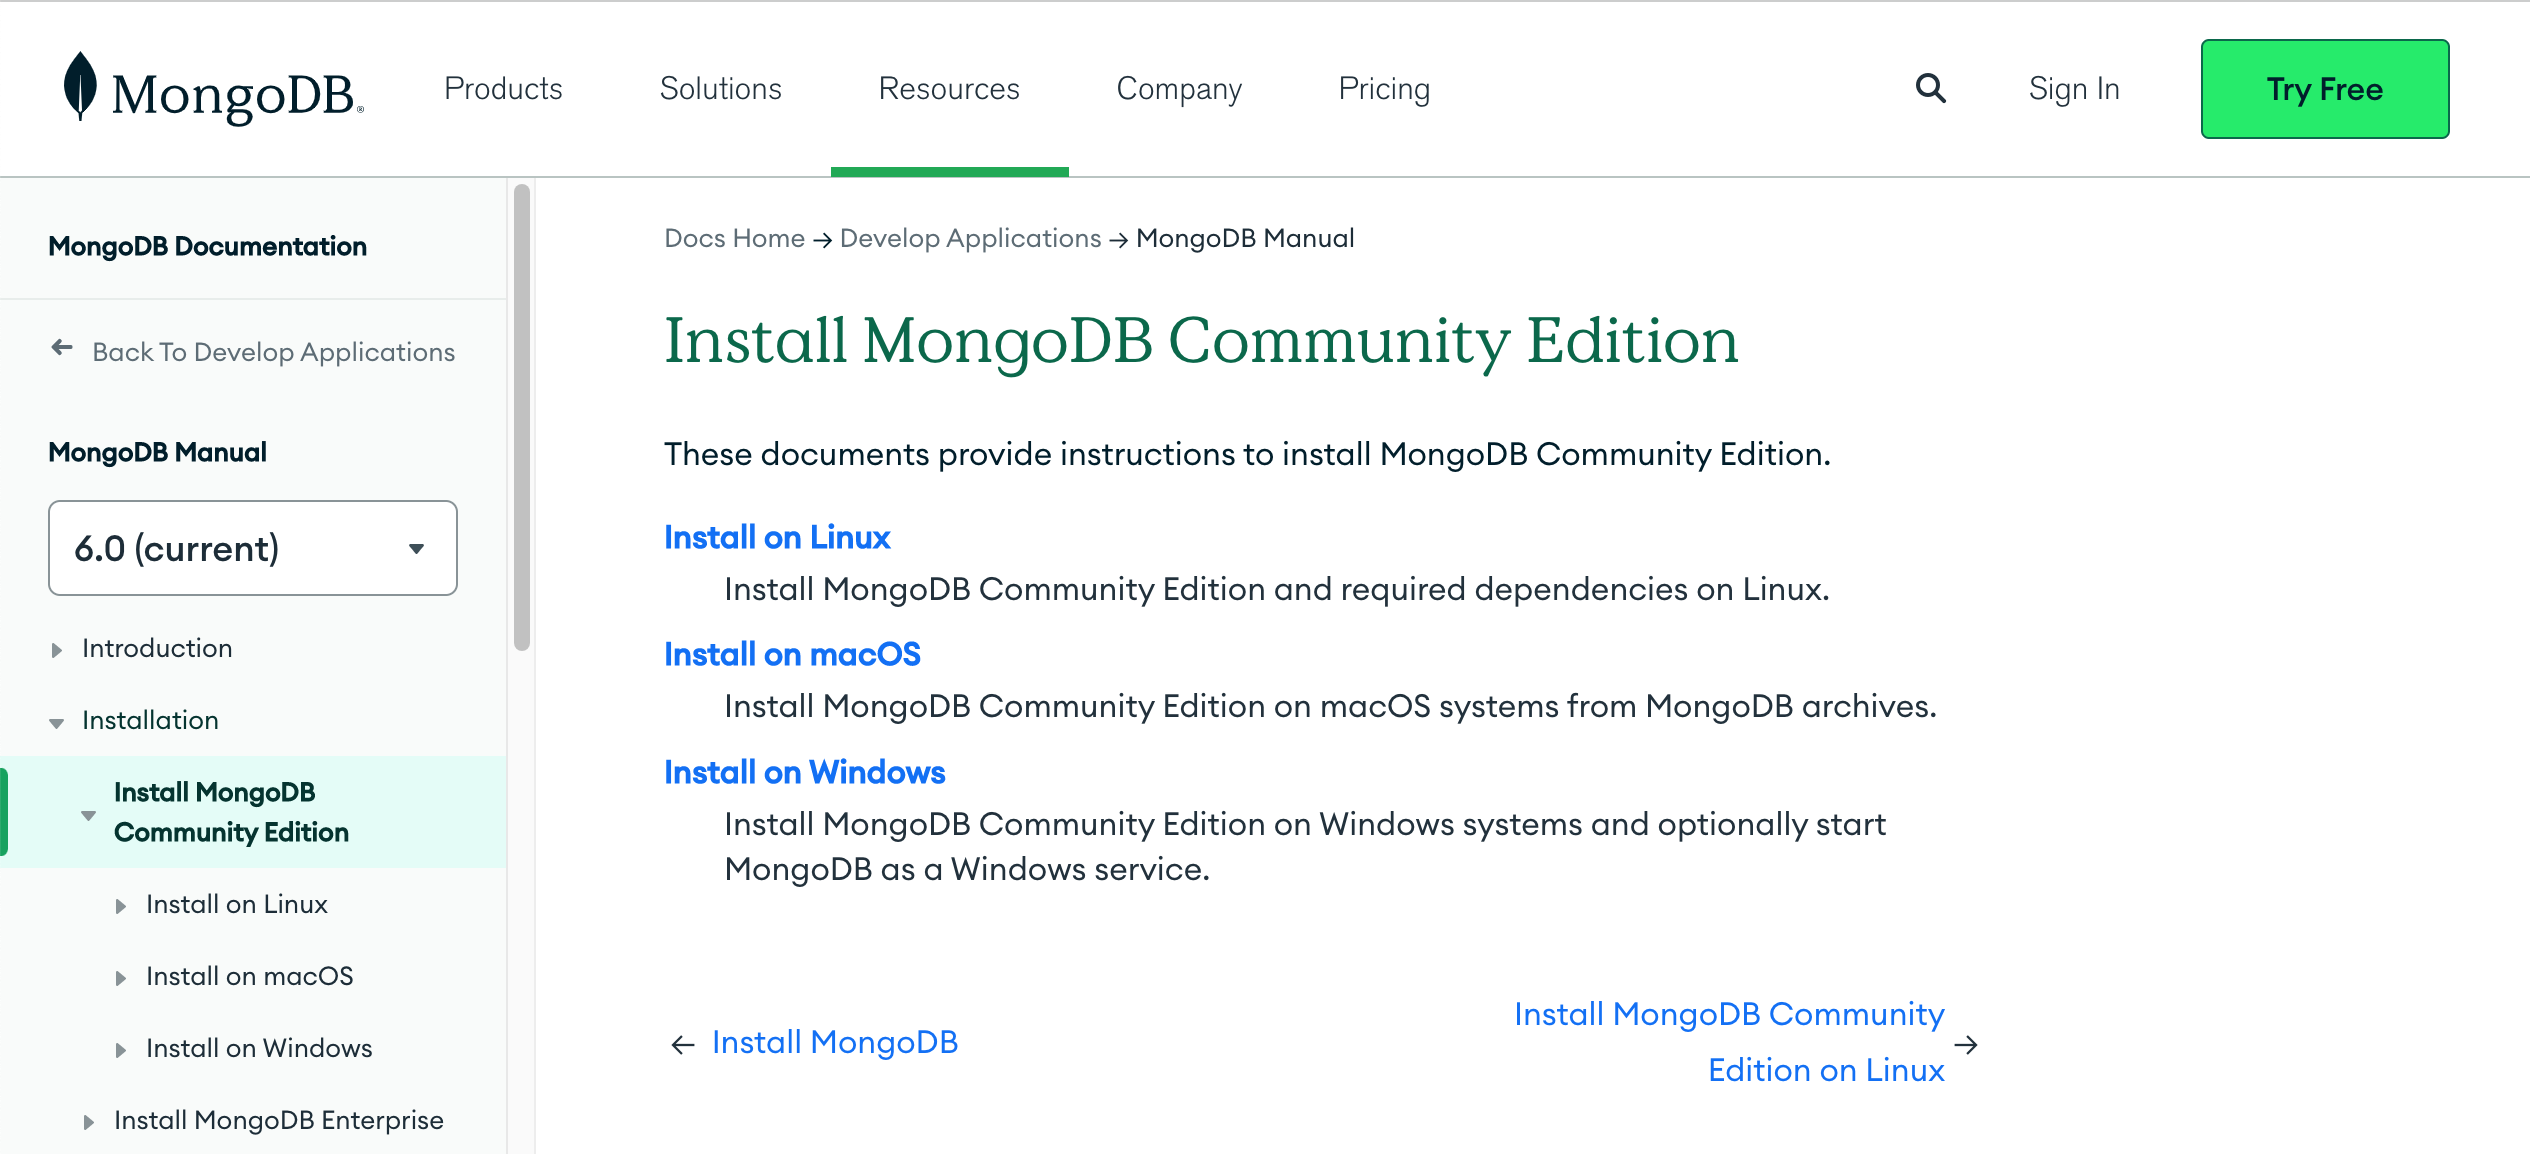
Task: Go to next page Install MongoDB Community Edition on Linux
Action: click(1729, 1043)
